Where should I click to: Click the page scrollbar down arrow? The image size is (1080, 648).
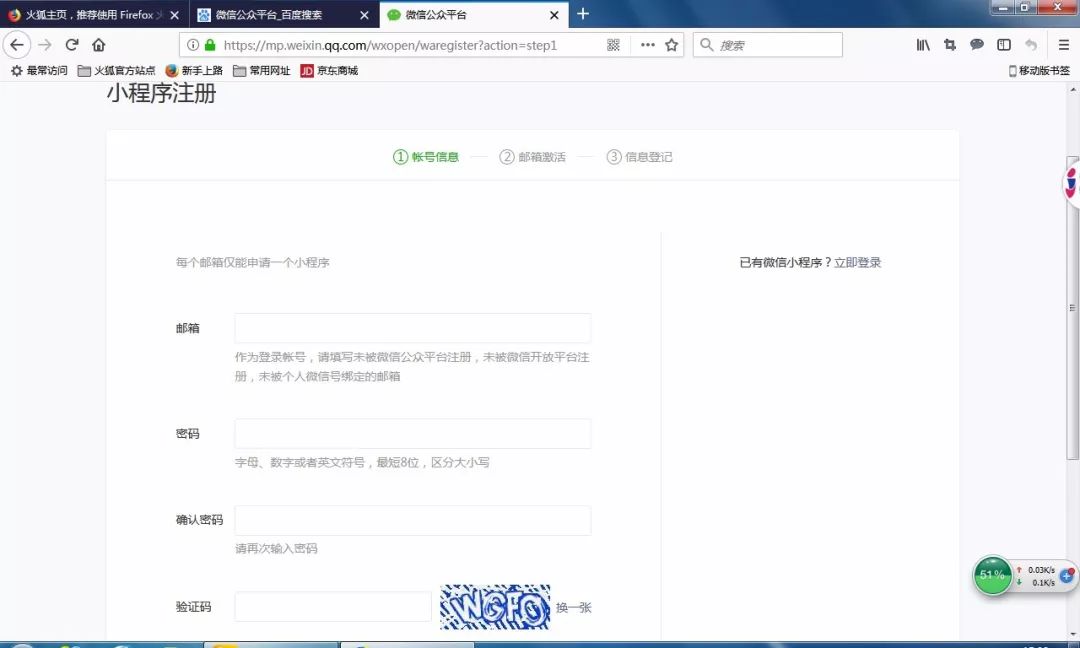tap(1072, 634)
